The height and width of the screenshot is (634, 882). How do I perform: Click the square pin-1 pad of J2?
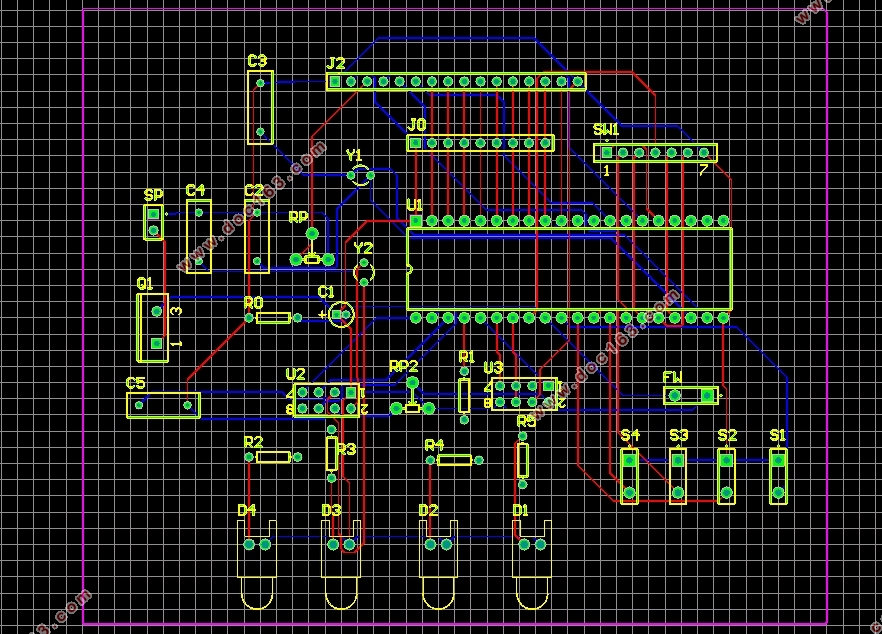point(335,82)
